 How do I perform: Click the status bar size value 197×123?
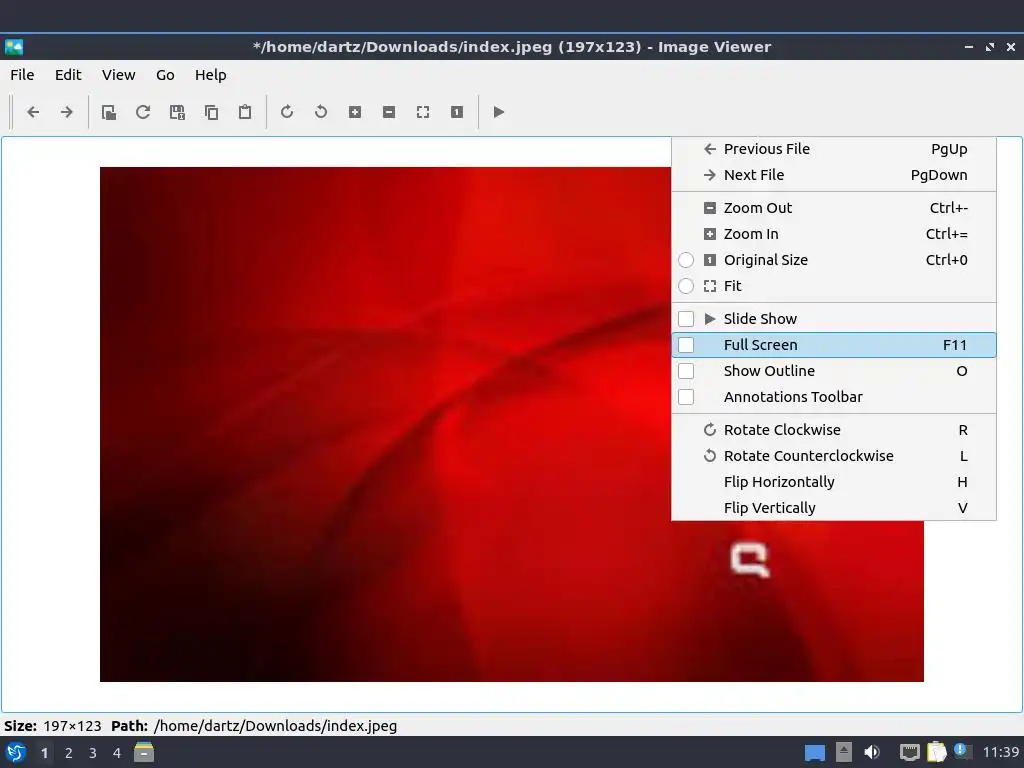point(72,726)
